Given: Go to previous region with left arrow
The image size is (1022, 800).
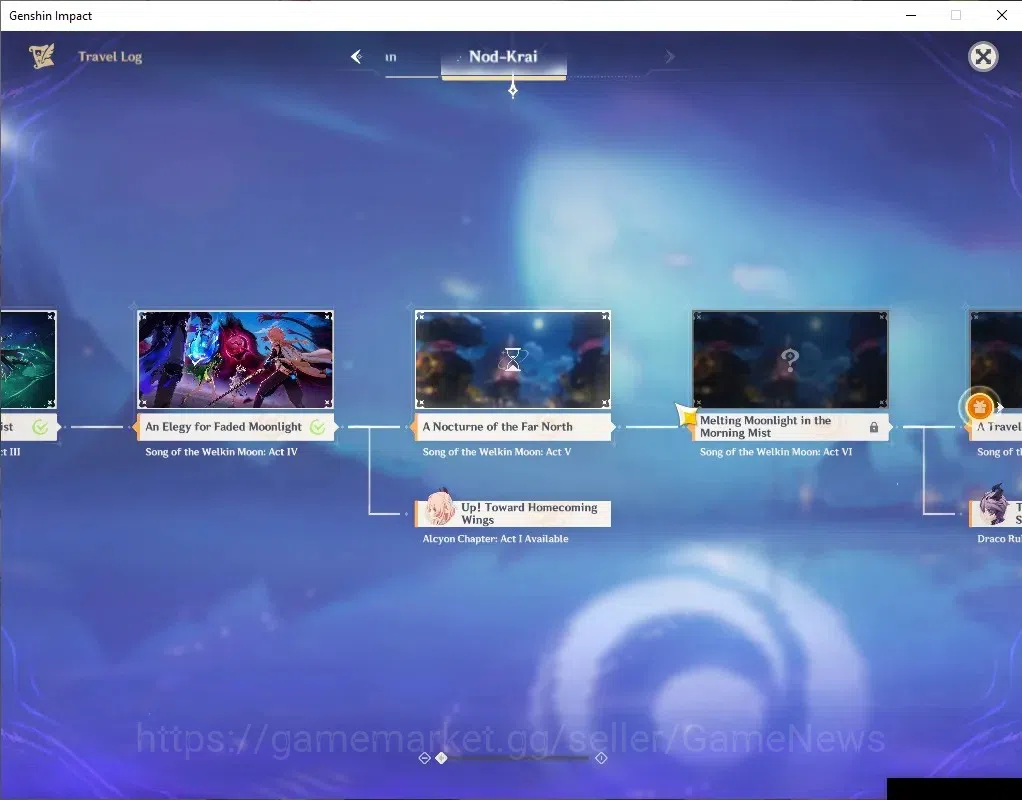Looking at the screenshot, I should 357,57.
